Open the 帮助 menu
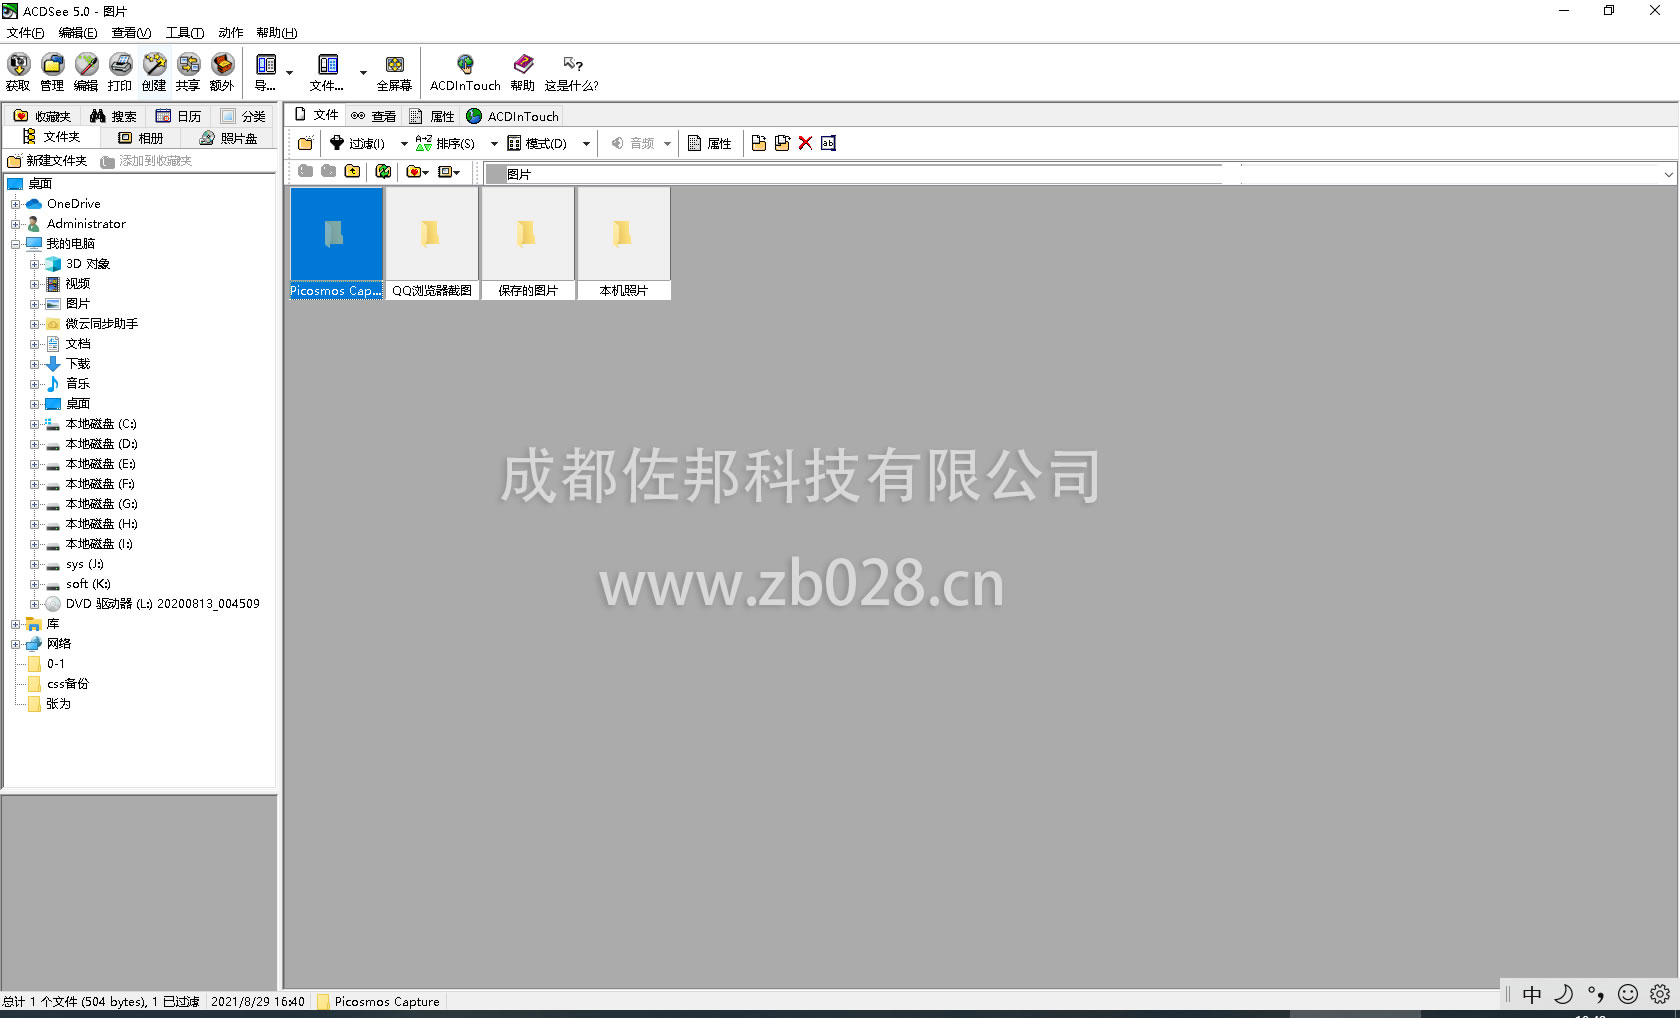The height and width of the screenshot is (1018, 1680). pyautogui.click(x=276, y=32)
